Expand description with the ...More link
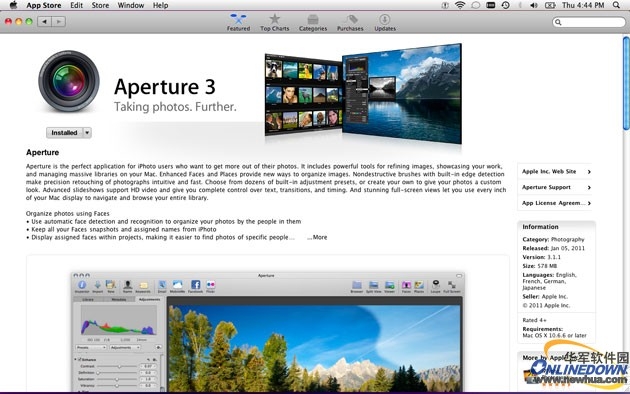 [317, 237]
